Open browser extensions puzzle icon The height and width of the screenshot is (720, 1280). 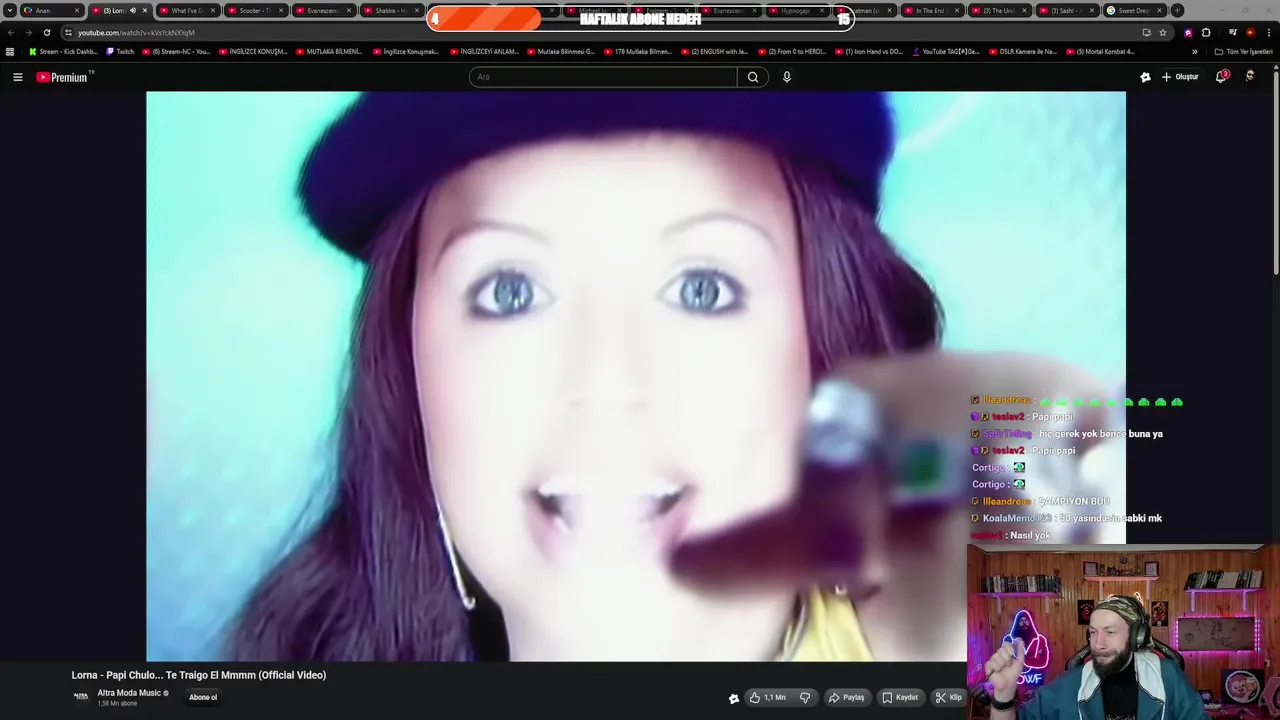point(1206,32)
